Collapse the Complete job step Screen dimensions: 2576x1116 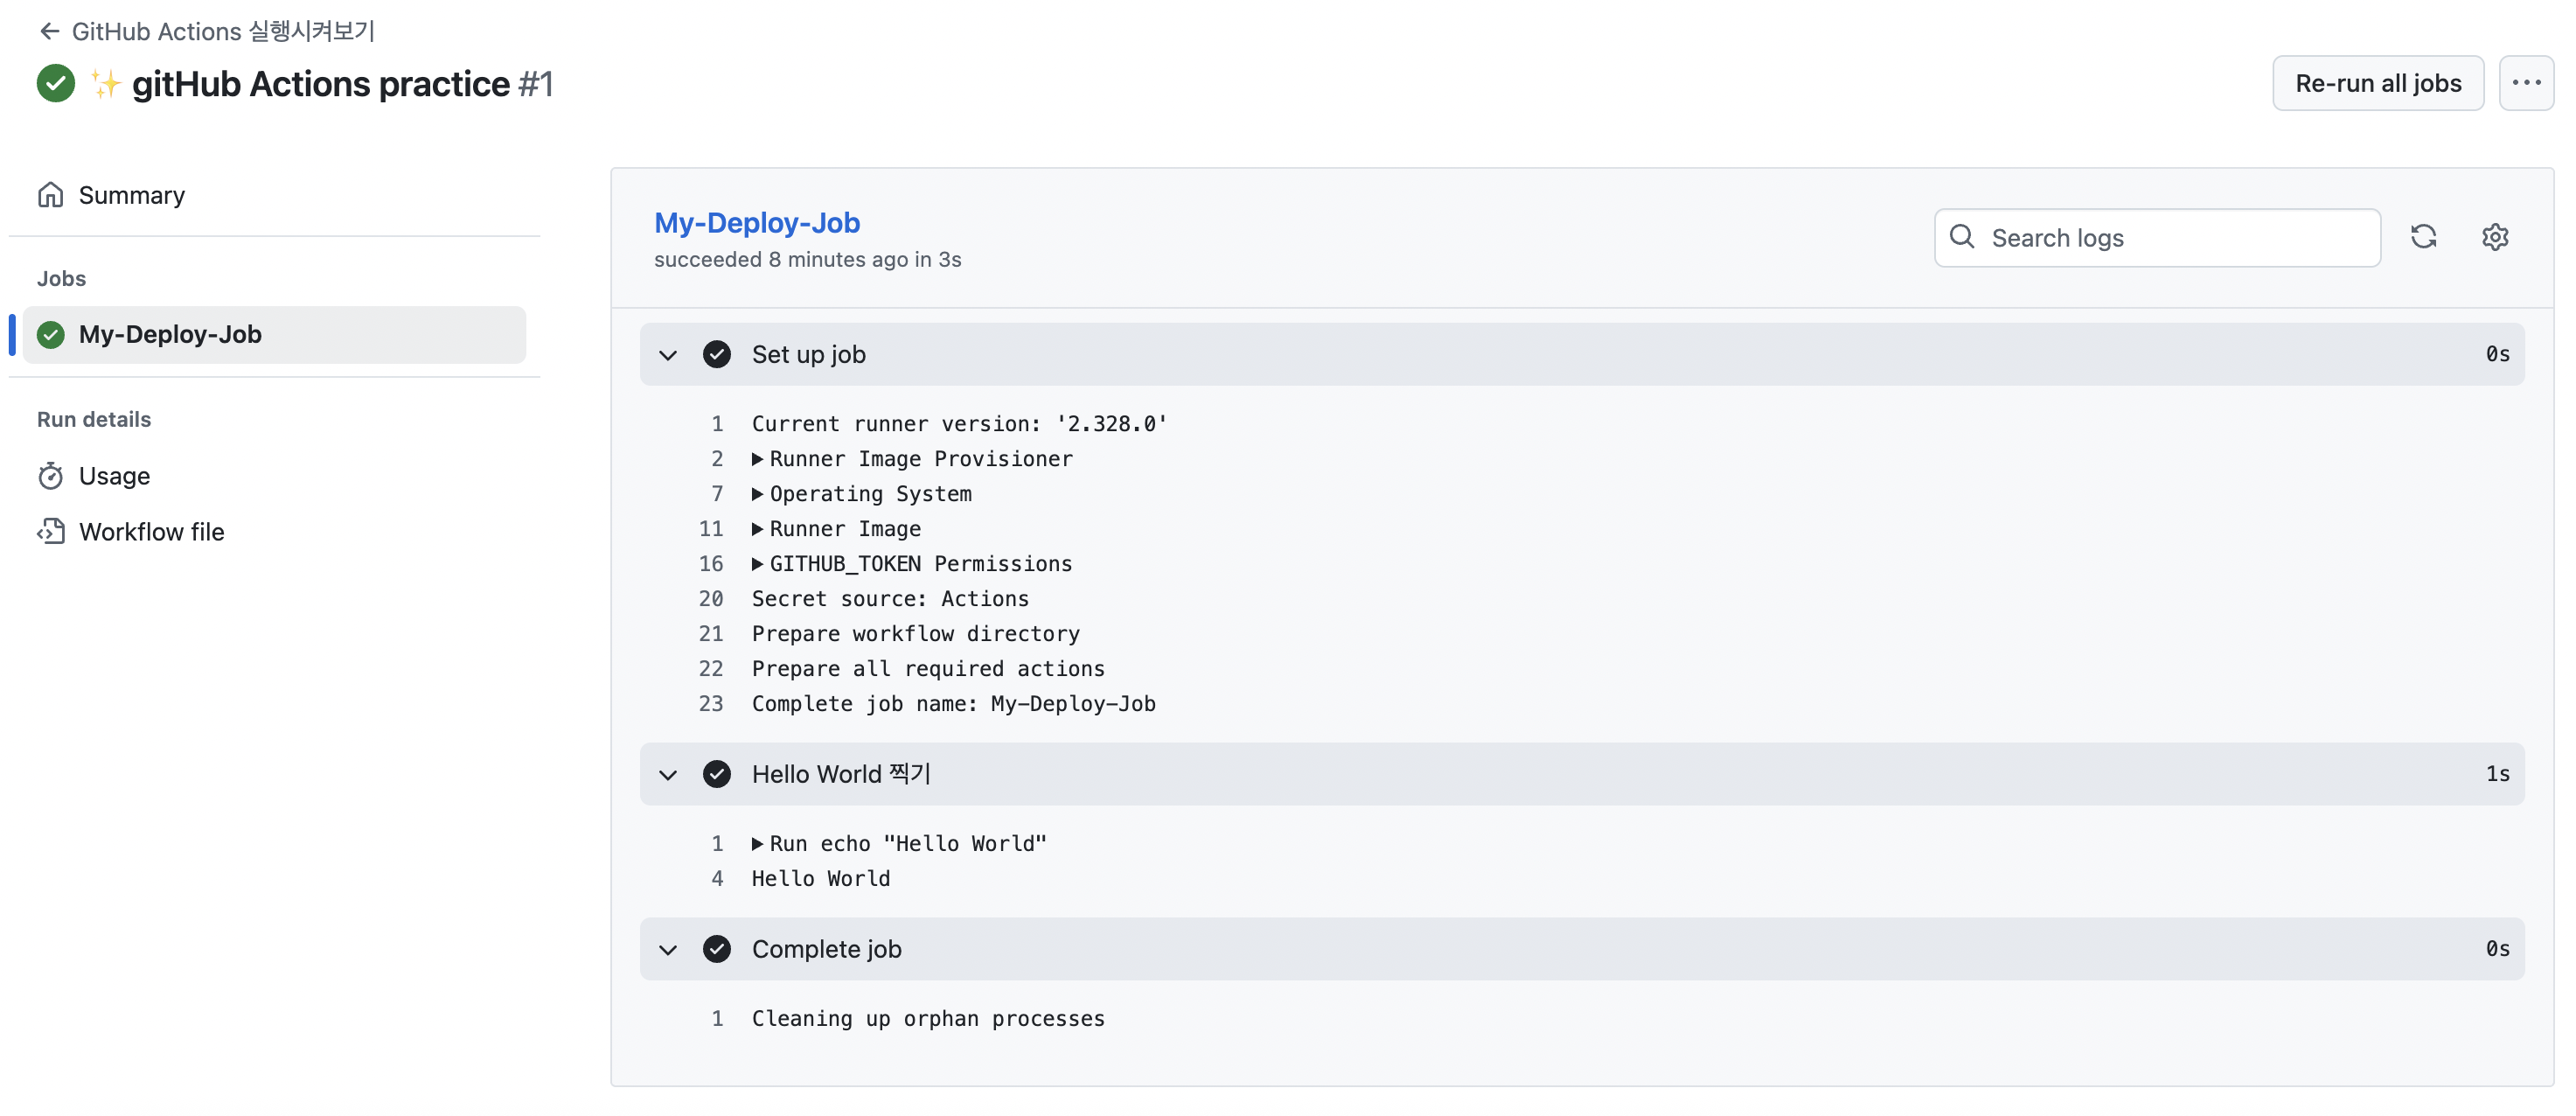[x=668, y=949]
